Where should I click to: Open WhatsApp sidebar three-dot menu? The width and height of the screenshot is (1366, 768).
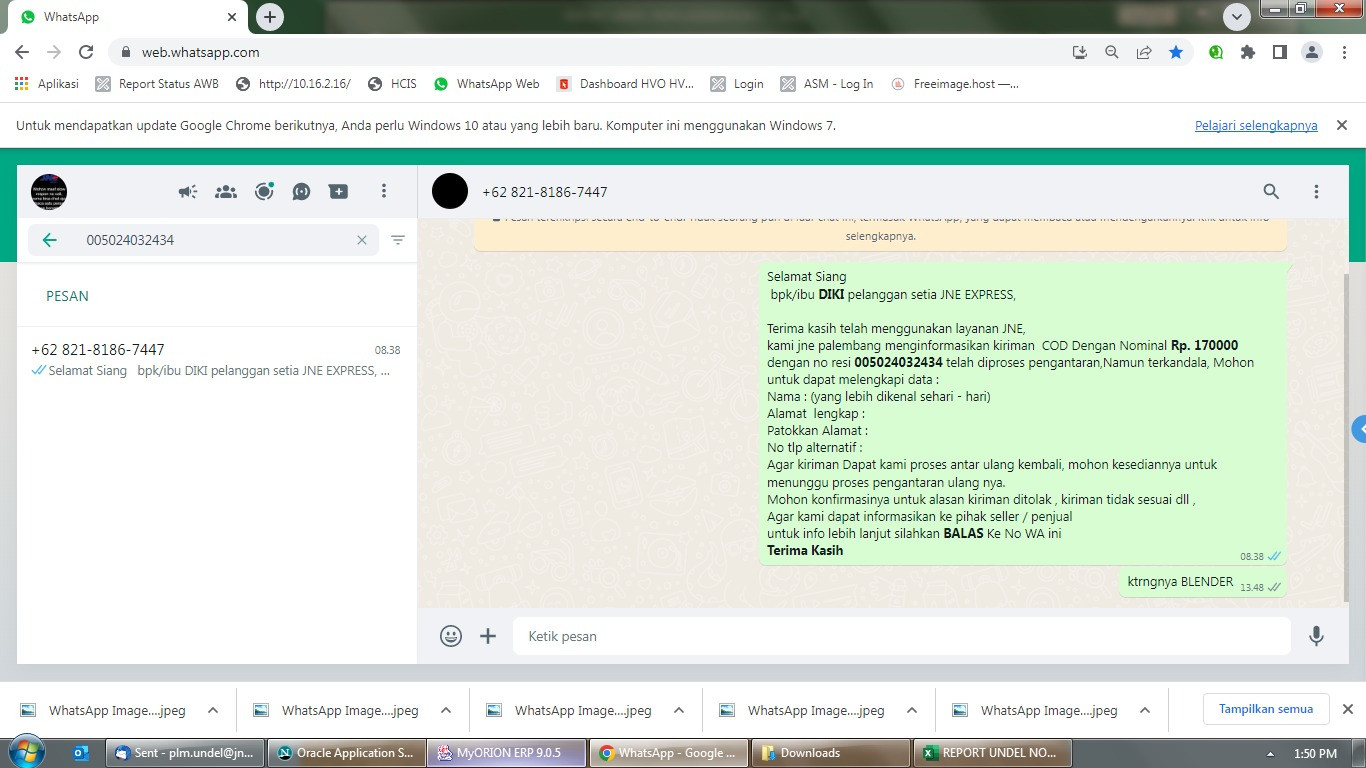[383, 191]
